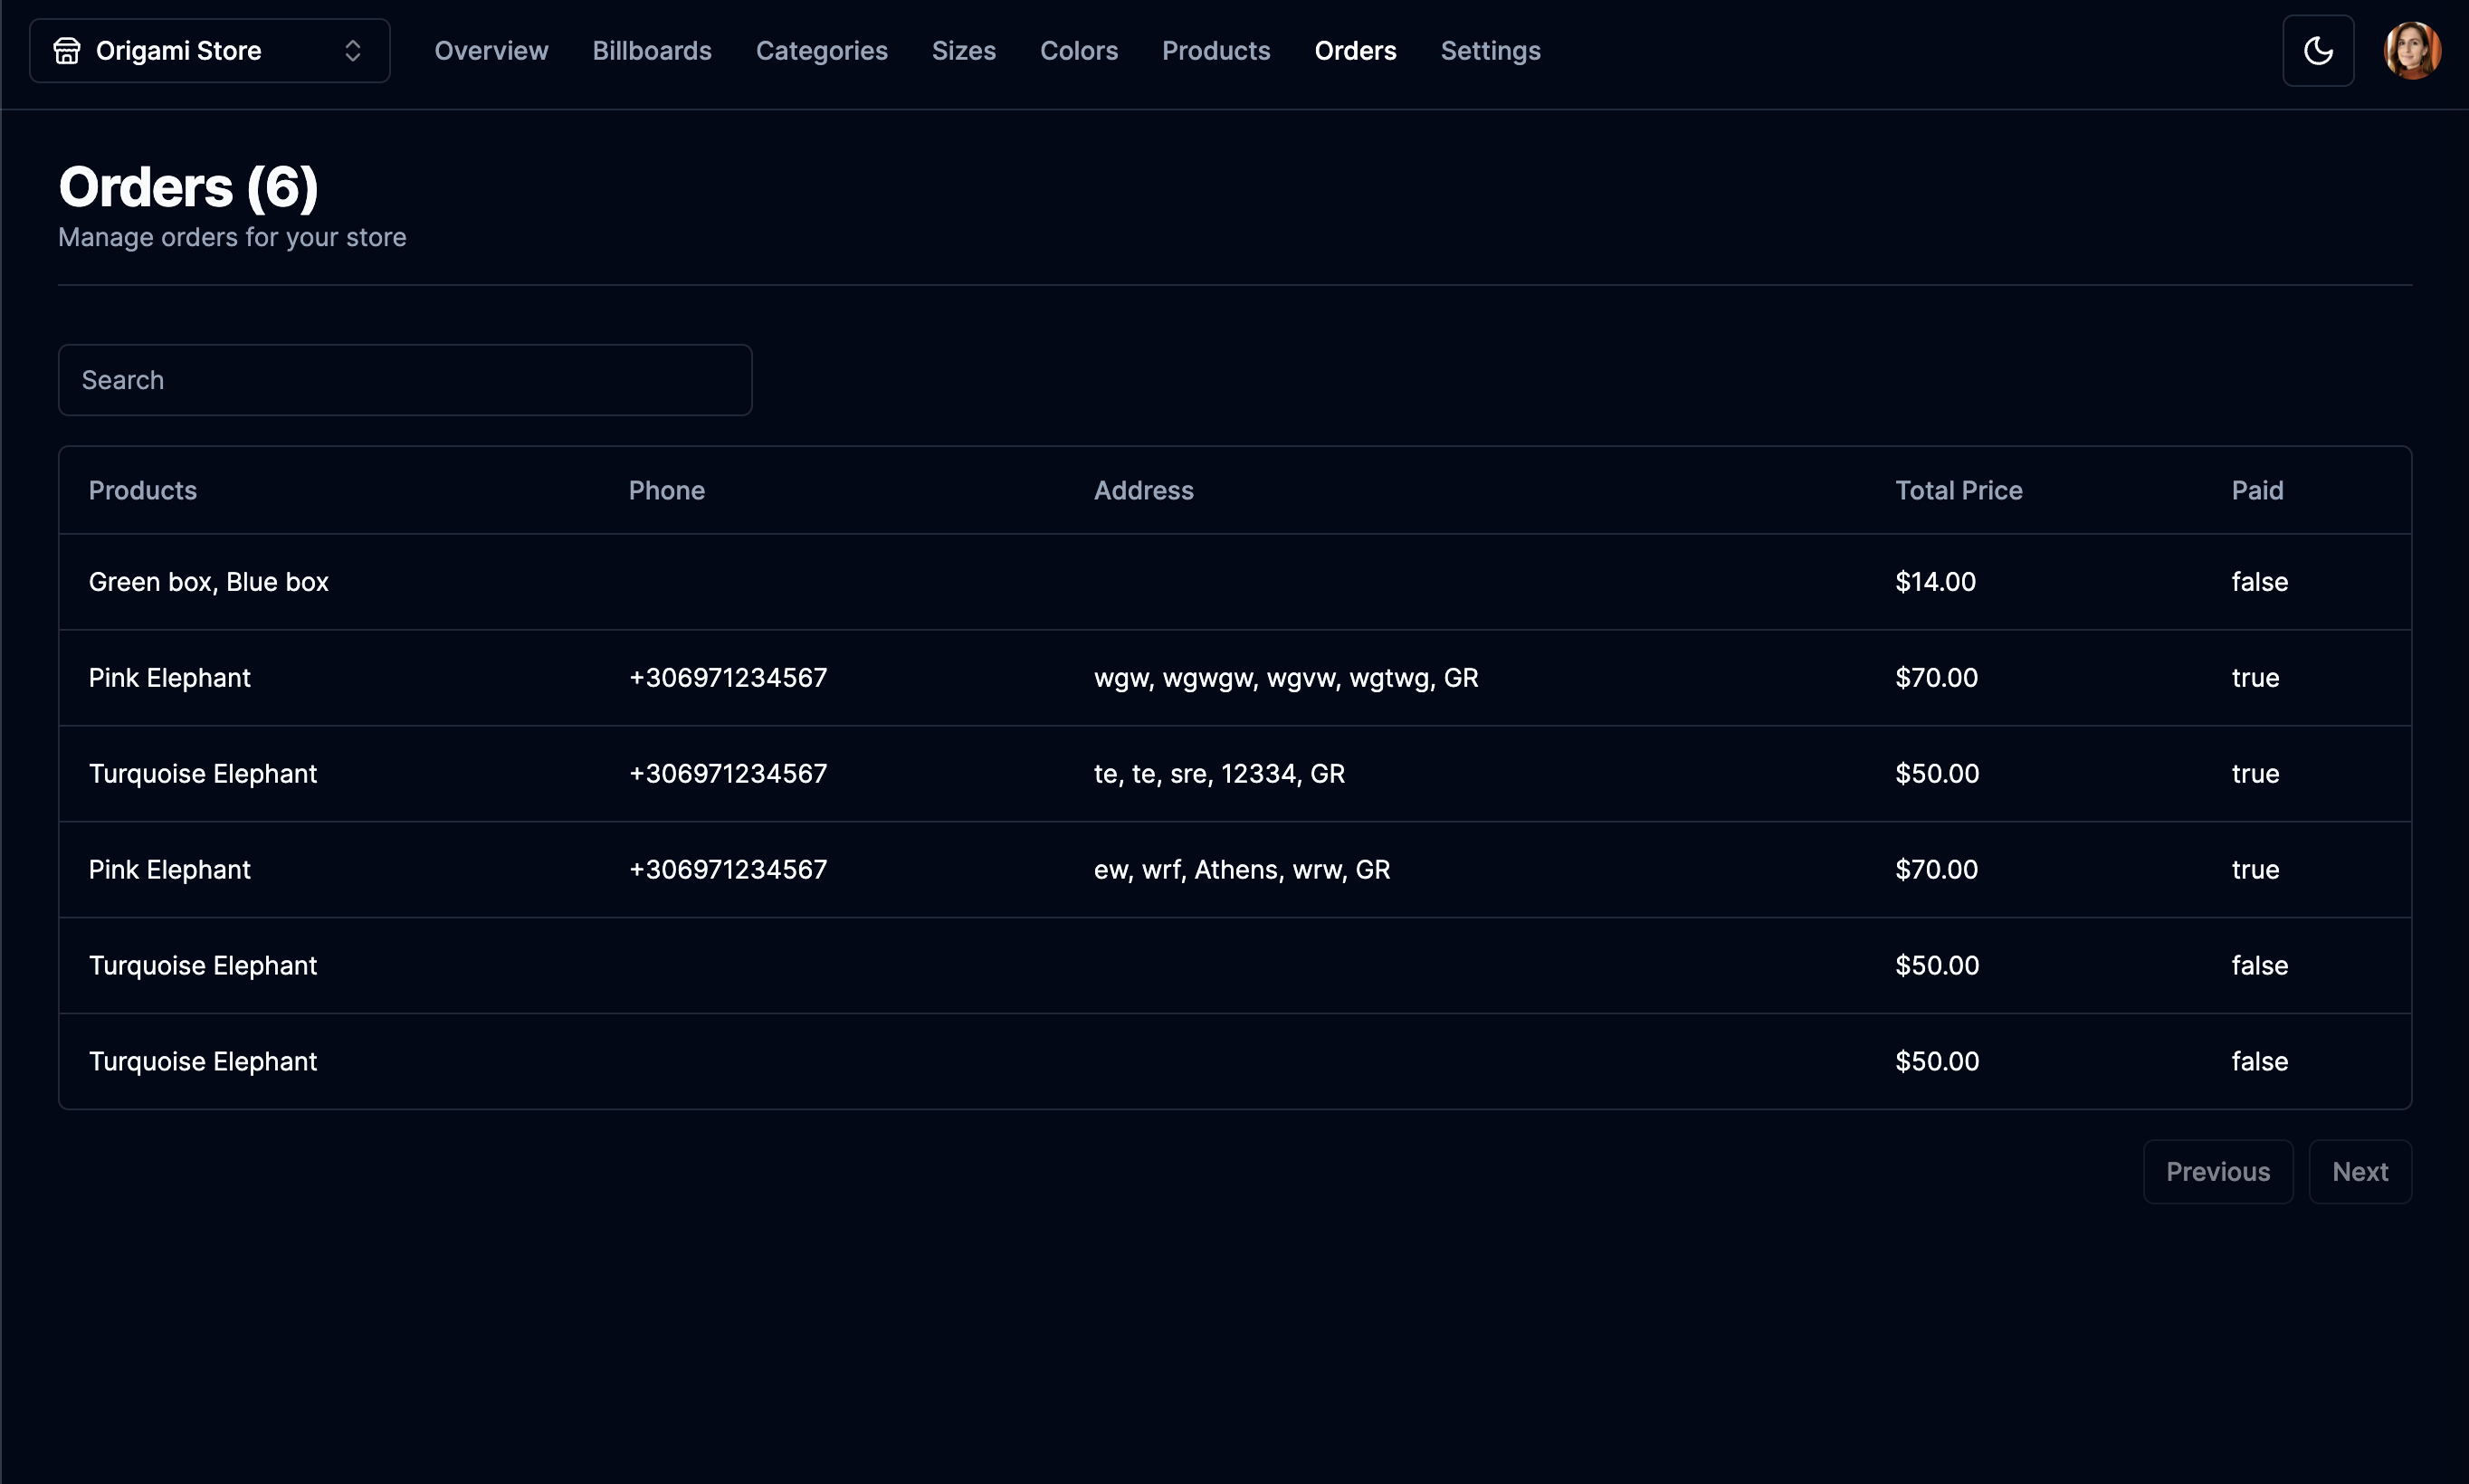2469x1484 pixels.
Task: Open the Colors page
Action: tap(1078, 51)
